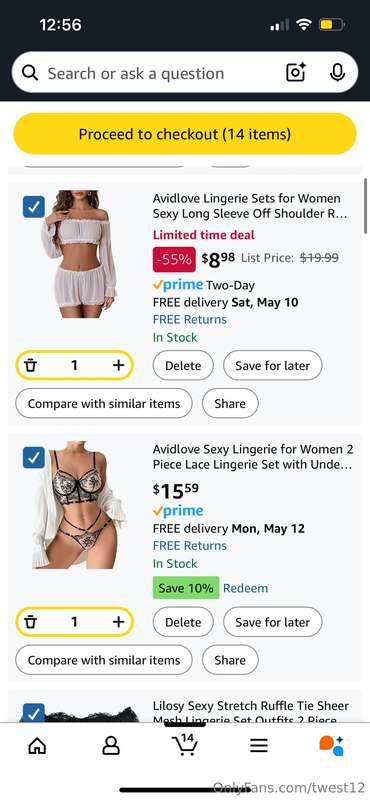Open FREE Returns link for $8.98 item
The image size is (370, 800).
tap(190, 319)
